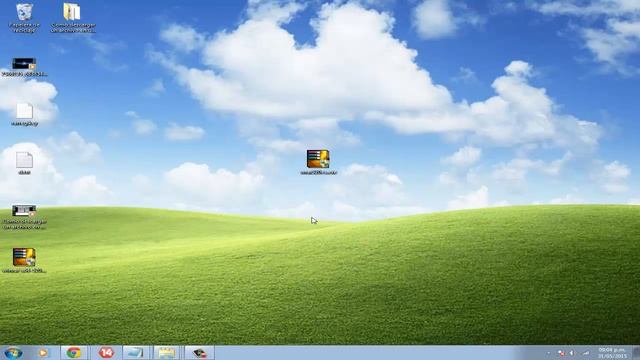Select the WinRAR icon on the grass
The height and width of the screenshot is (360, 640).
point(24,260)
